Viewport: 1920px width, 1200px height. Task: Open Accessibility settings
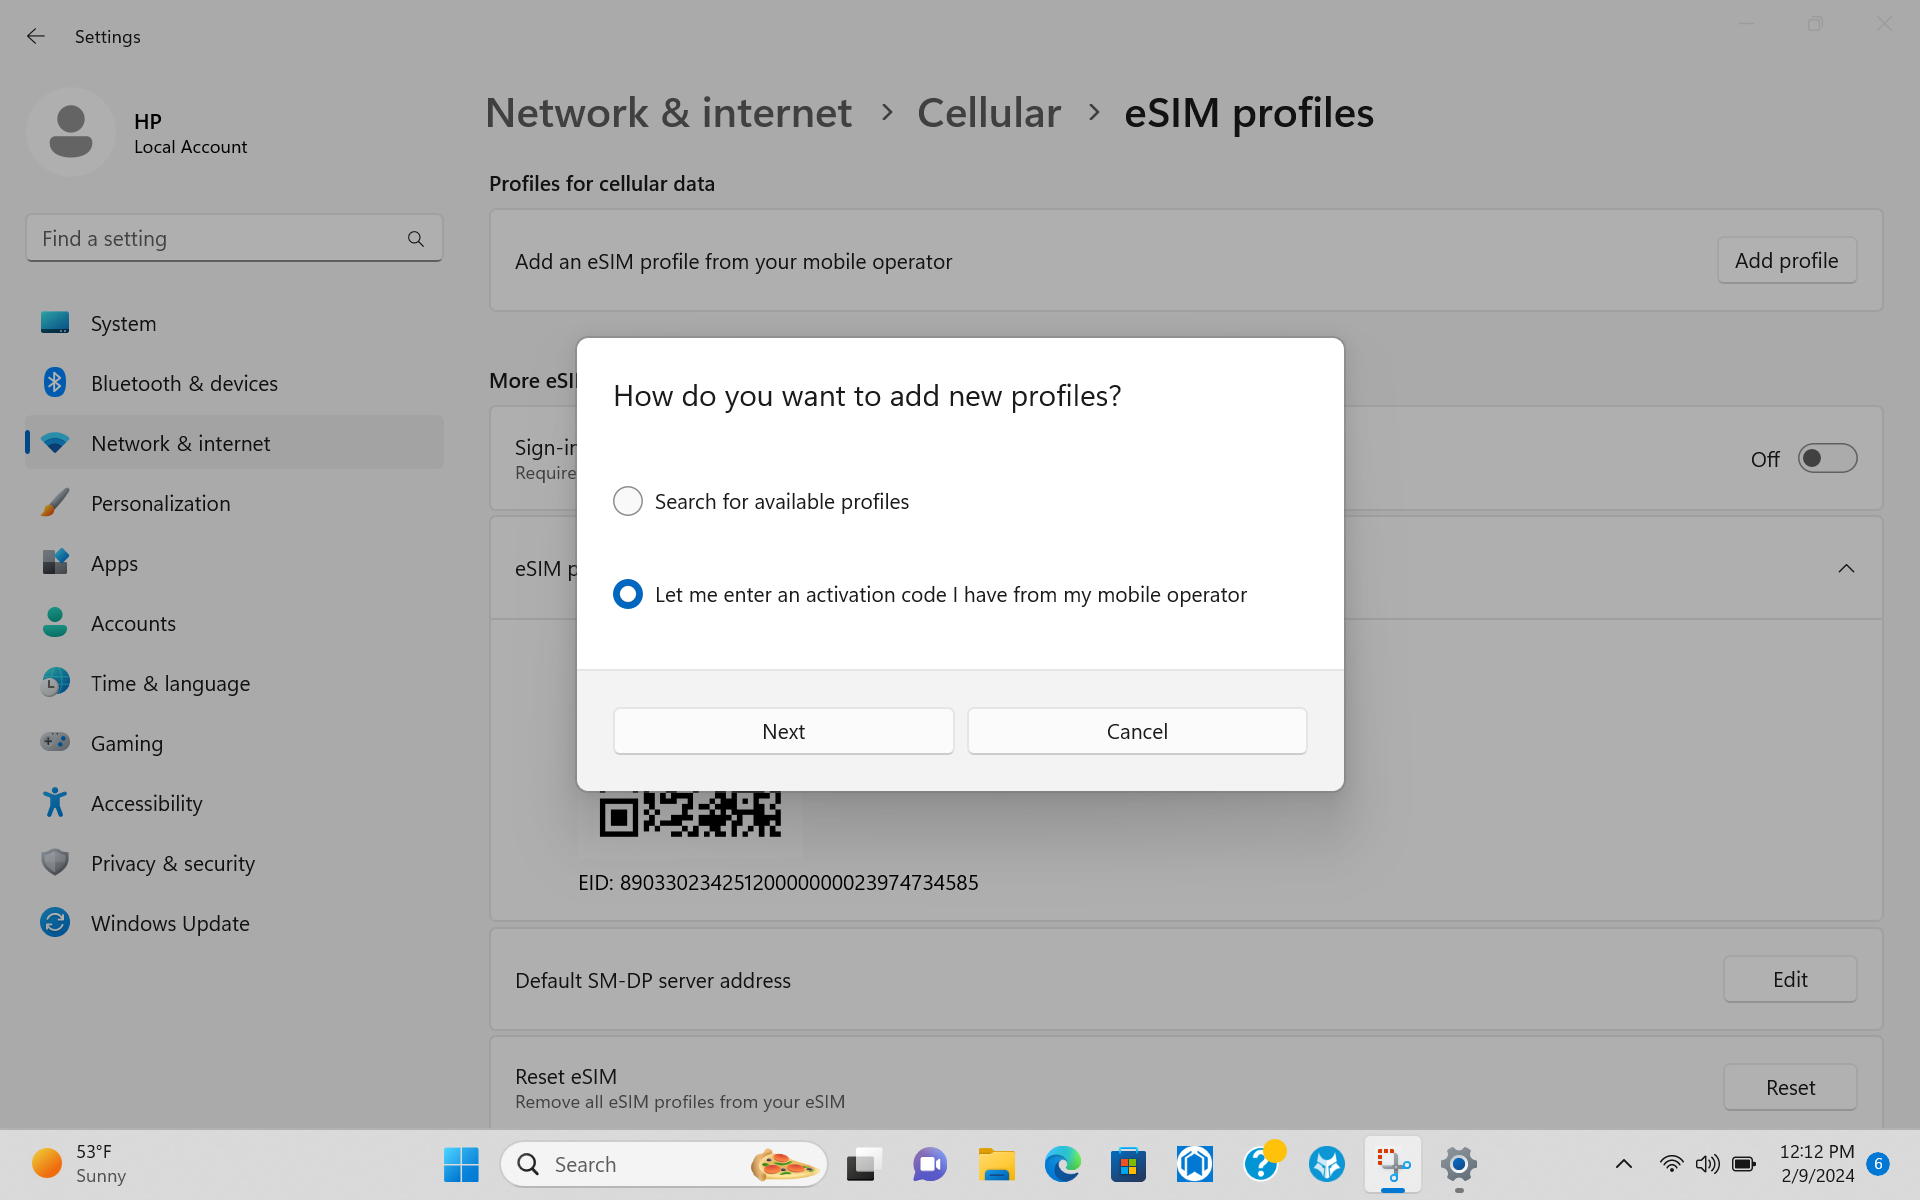pos(234,803)
